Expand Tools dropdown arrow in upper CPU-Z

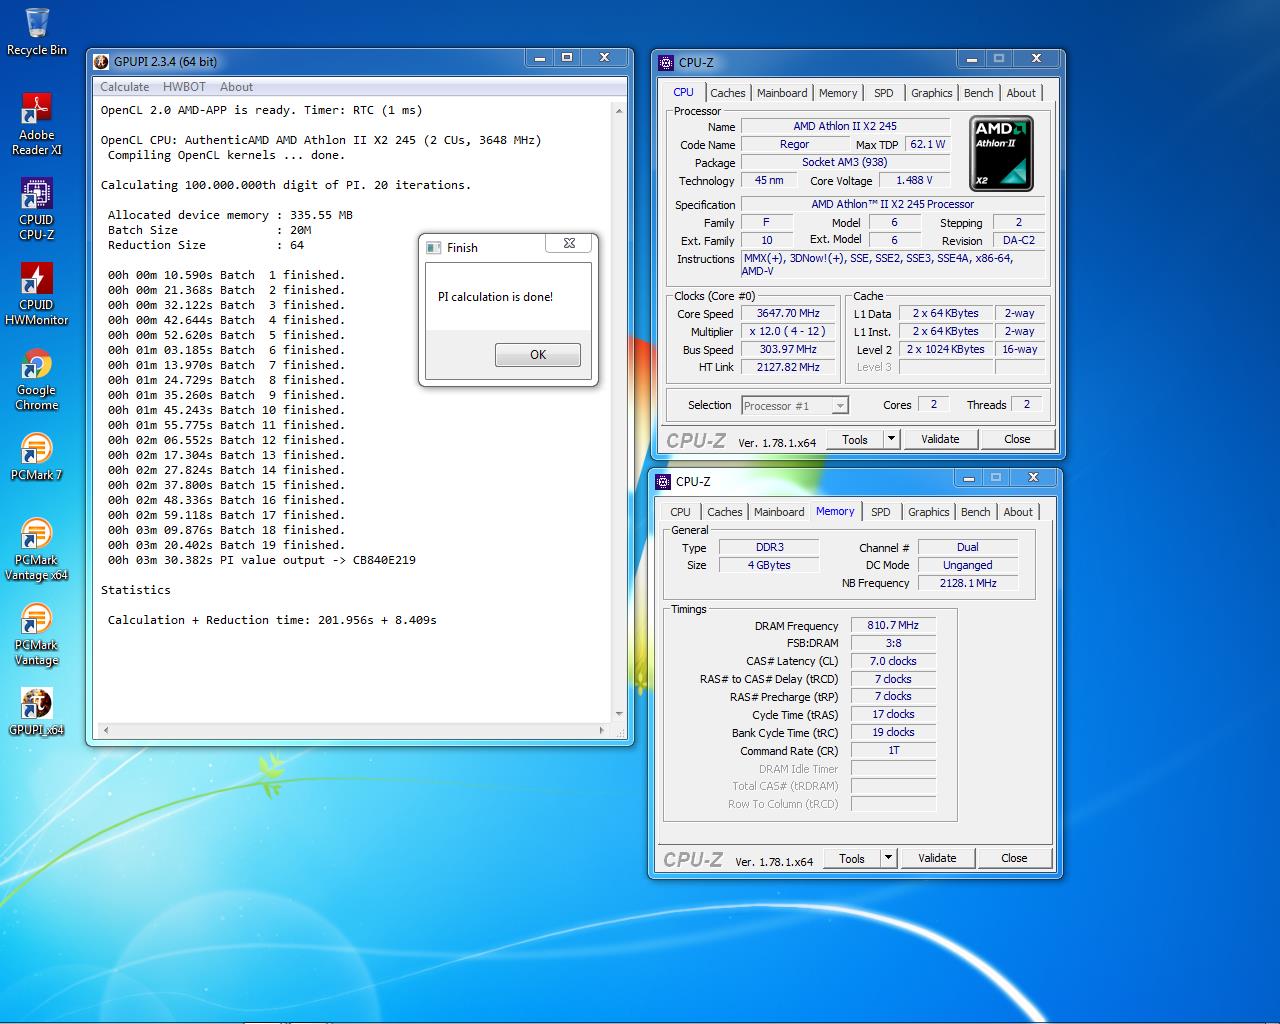pos(891,439)
